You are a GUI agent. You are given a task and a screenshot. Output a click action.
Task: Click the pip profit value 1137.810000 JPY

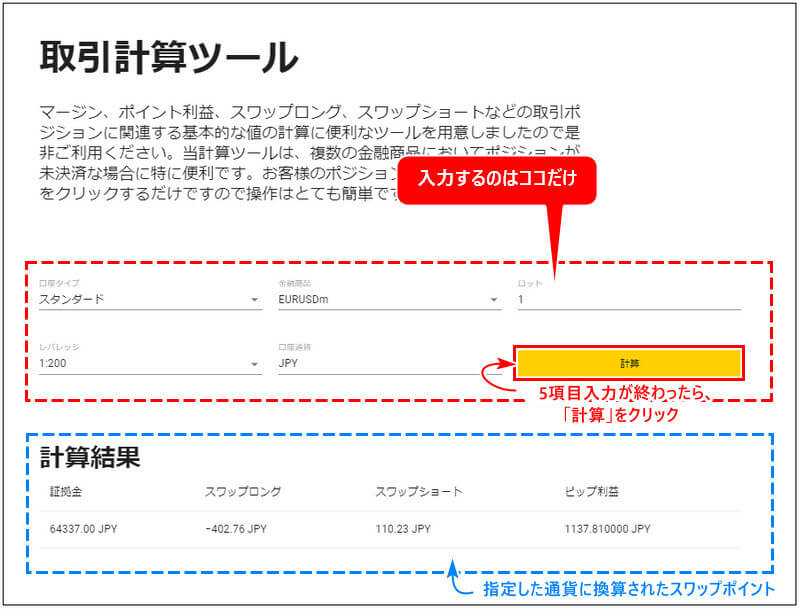point(607,529)
